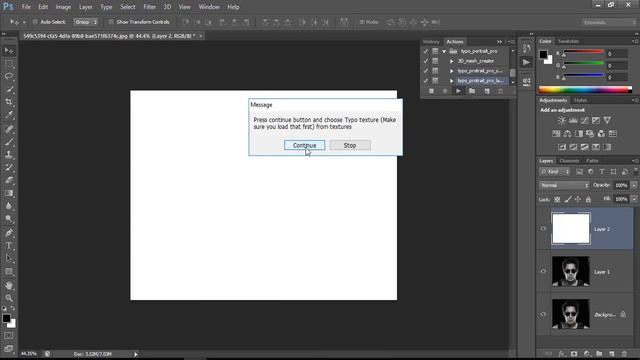
Task: Hide Layer 1 visibility eye
Action: 543,271
